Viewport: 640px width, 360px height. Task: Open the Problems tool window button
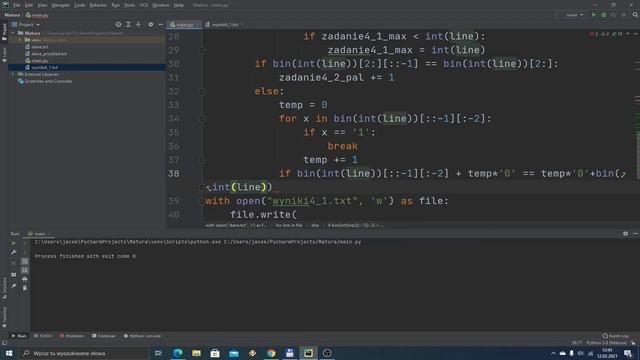click(x=71, y=336)
